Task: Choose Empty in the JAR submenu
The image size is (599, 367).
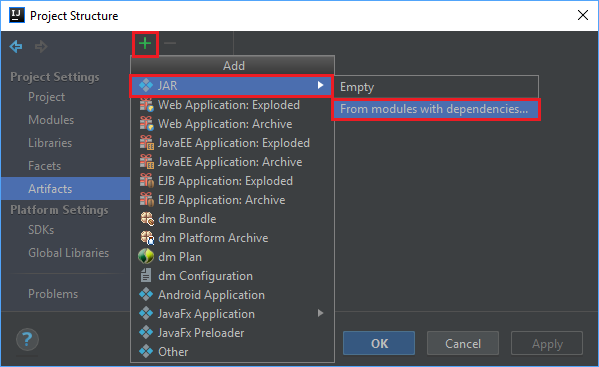Action: click(x=436, y=87)
